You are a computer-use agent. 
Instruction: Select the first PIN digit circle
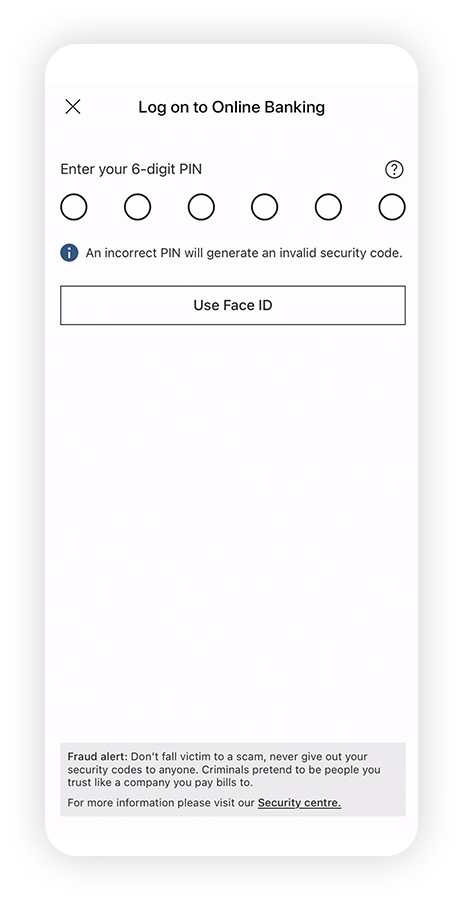(x=74, y=207)
